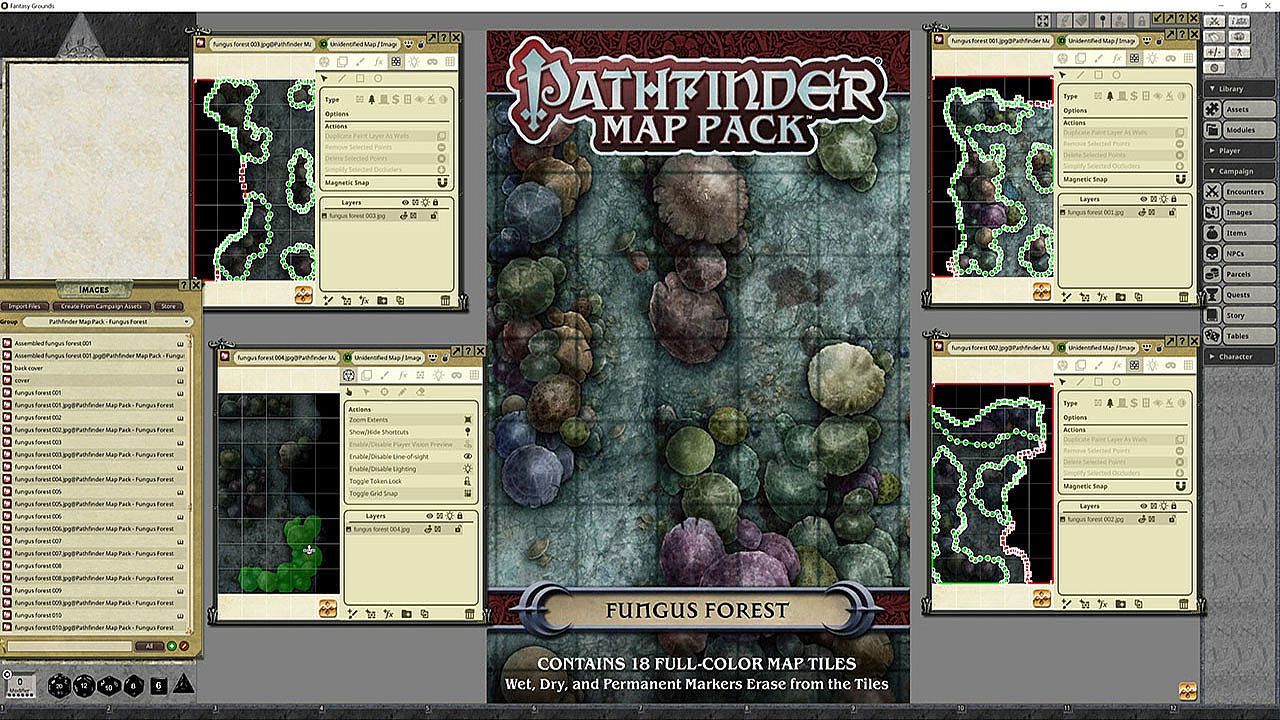Pick the d12 die from the dice tray

coord(85,685)
